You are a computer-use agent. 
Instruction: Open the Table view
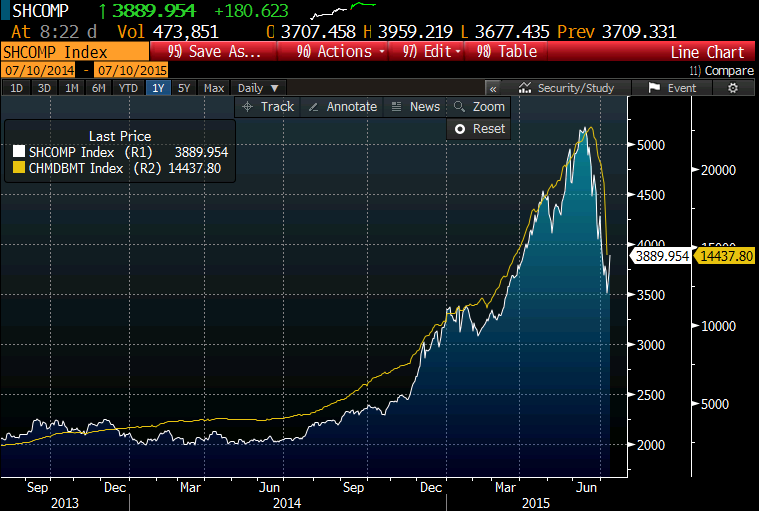point(508,51)
